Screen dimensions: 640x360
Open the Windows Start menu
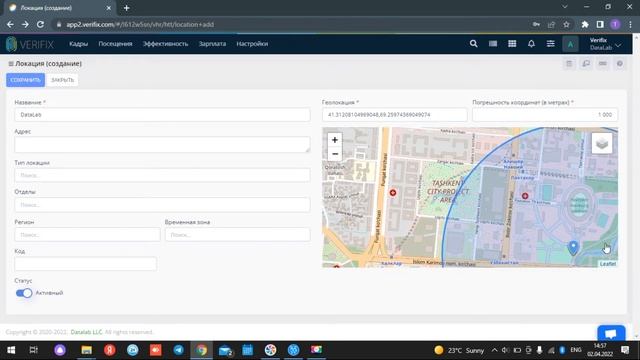click(11, 350)
